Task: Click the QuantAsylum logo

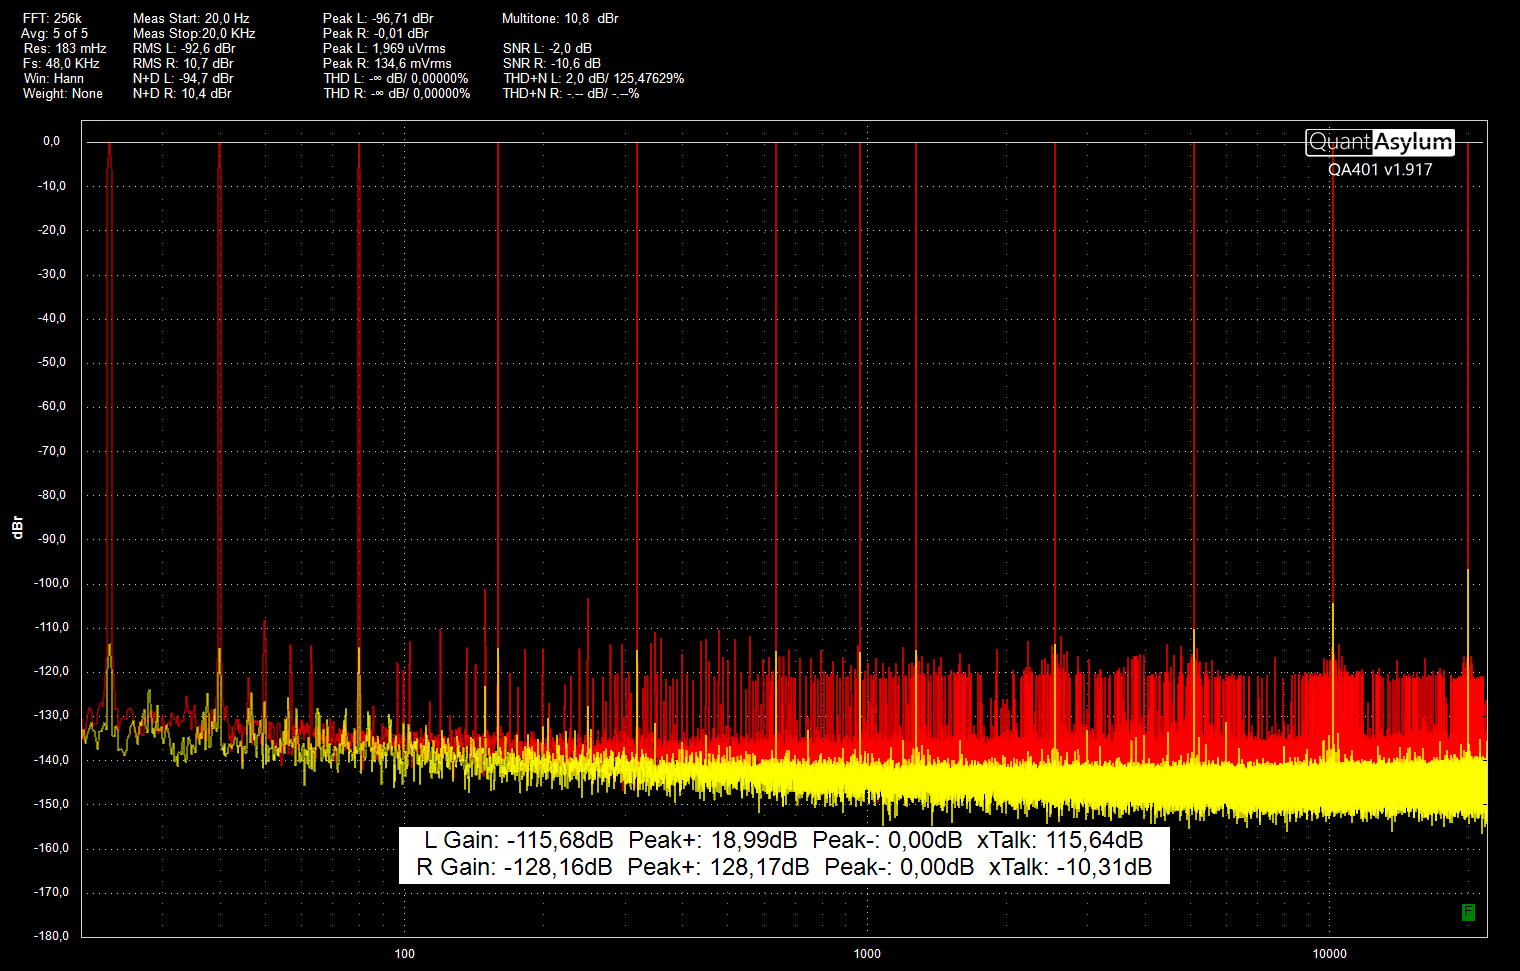Action: (x=1380, y=142)
